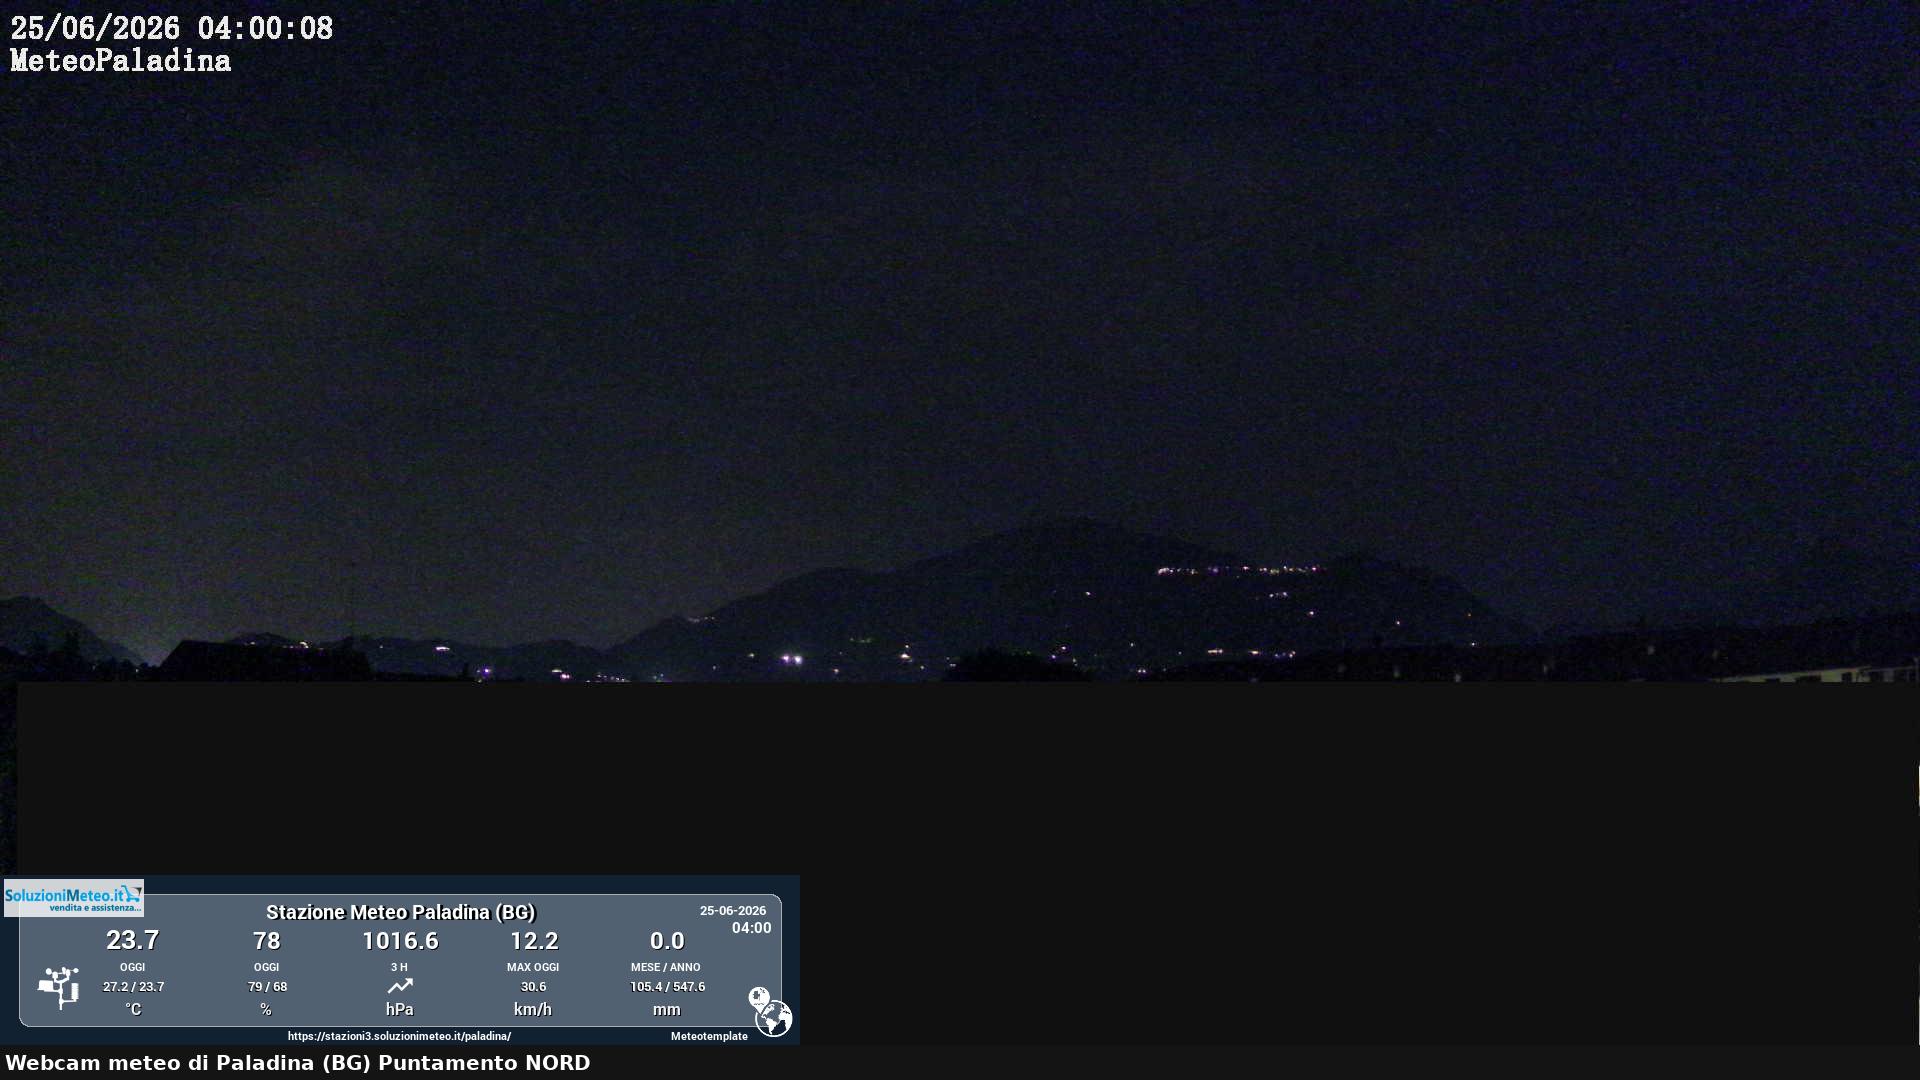
Task: Click the MeteoPaladina overlay text
Action: pos(120,61)
